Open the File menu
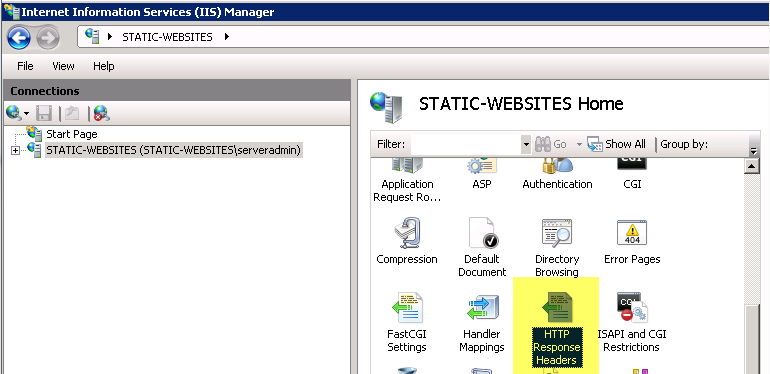Viewport: 770px width, 374px height. (x=25, y=66)
